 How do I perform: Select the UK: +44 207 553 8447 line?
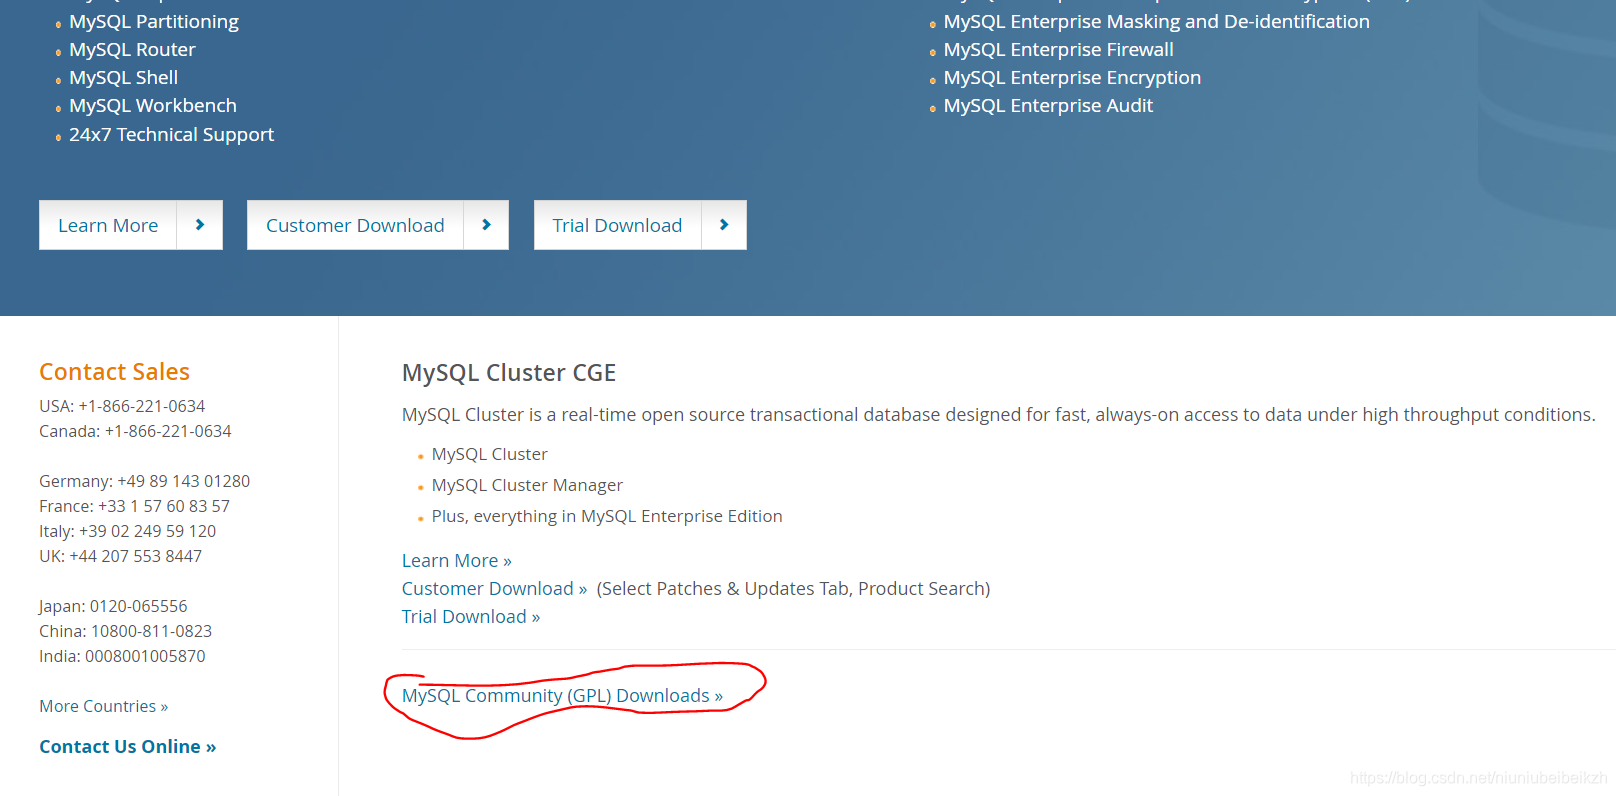[x=121, y=556]
